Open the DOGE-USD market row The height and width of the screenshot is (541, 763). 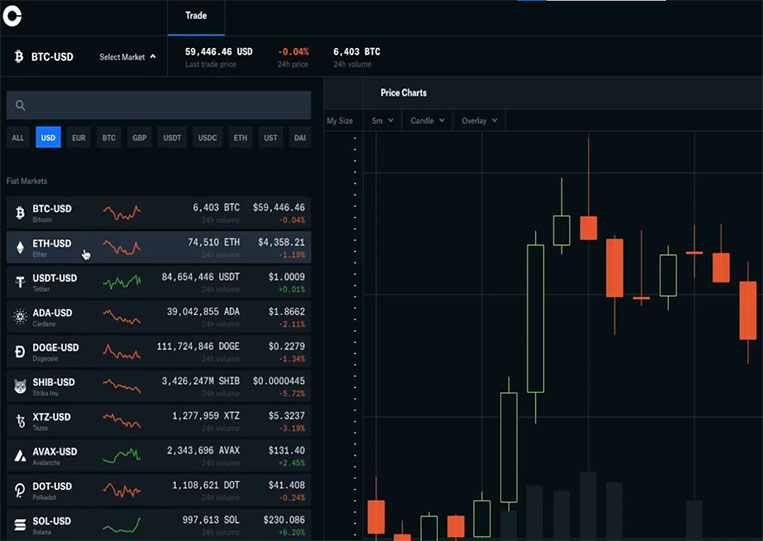click(x=159, y=351)
